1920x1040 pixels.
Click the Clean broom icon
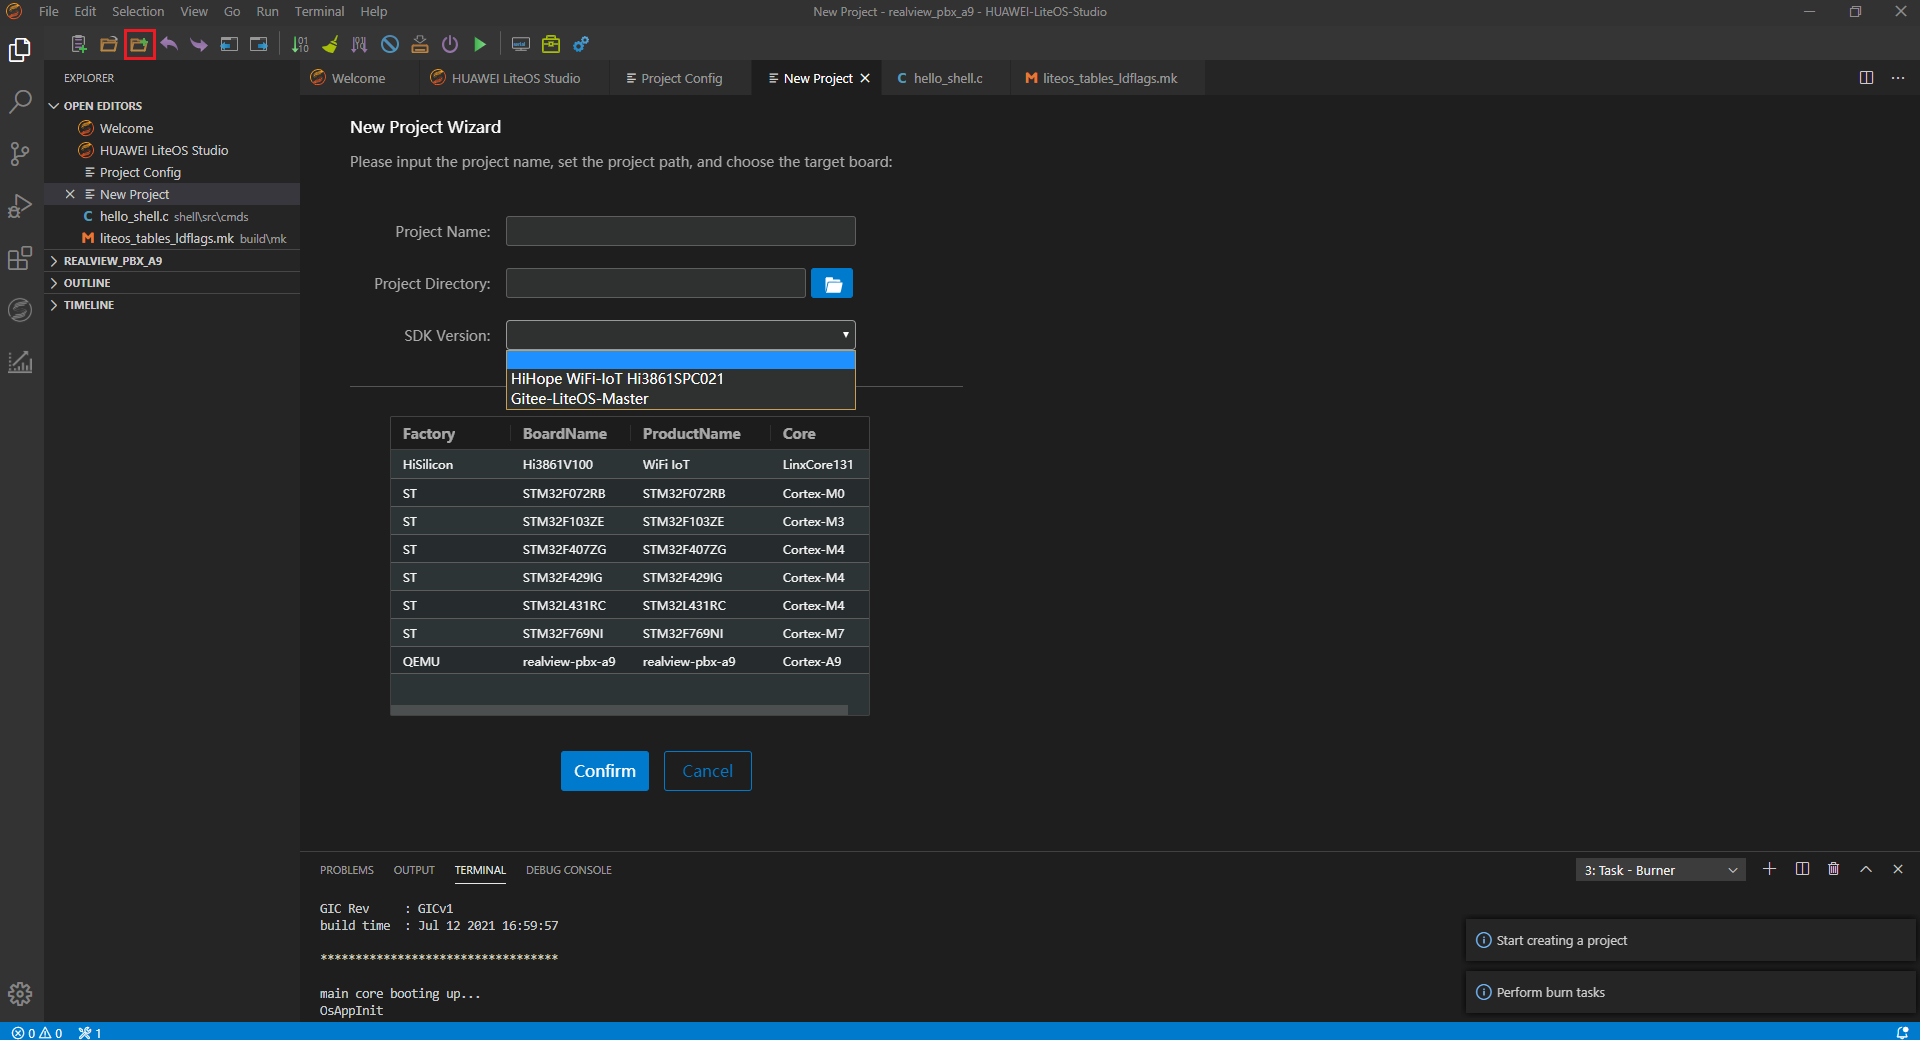(x=330, y=44)
